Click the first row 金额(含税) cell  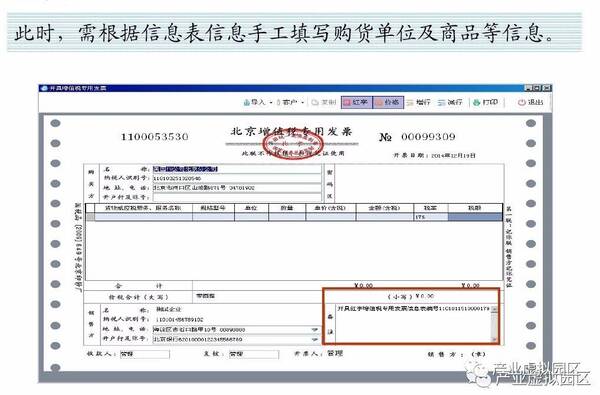point(385,217)
